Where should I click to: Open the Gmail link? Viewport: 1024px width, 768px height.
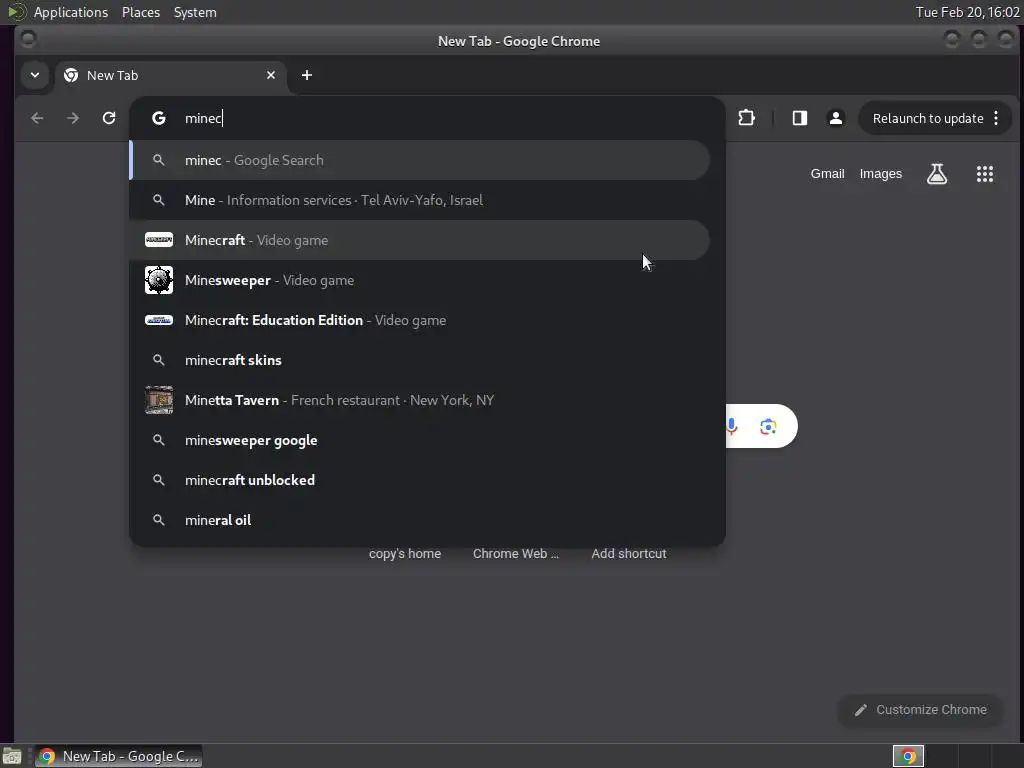tap(827, 174)
